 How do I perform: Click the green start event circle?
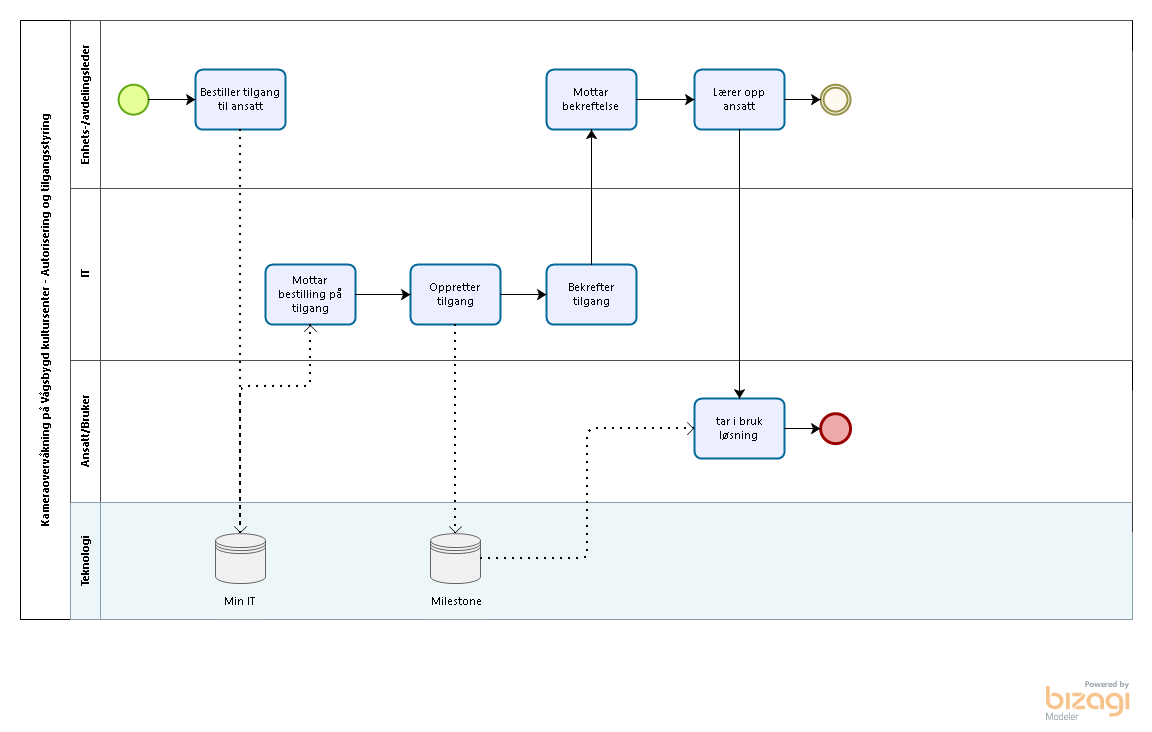[x=133, y=99]
